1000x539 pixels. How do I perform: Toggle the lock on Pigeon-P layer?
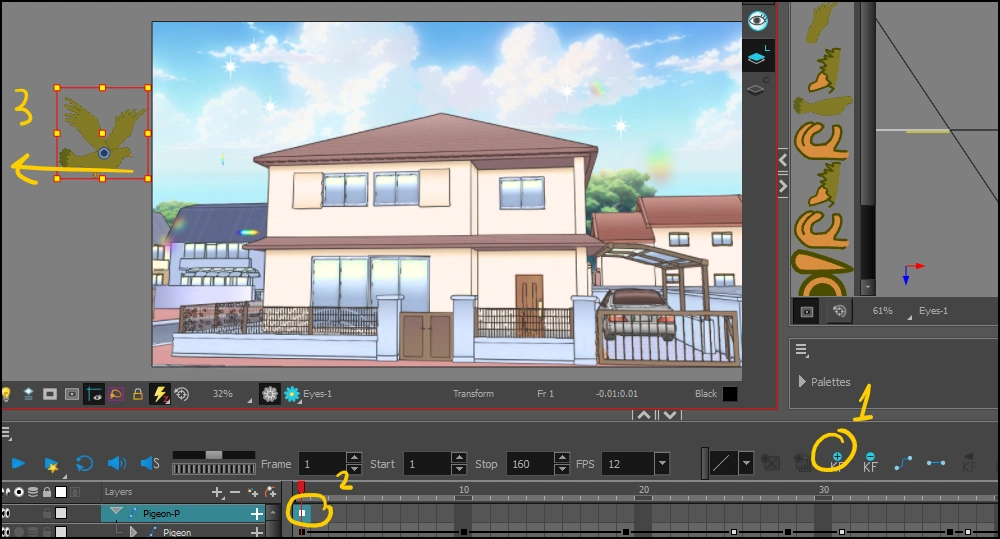coord(45,513)
